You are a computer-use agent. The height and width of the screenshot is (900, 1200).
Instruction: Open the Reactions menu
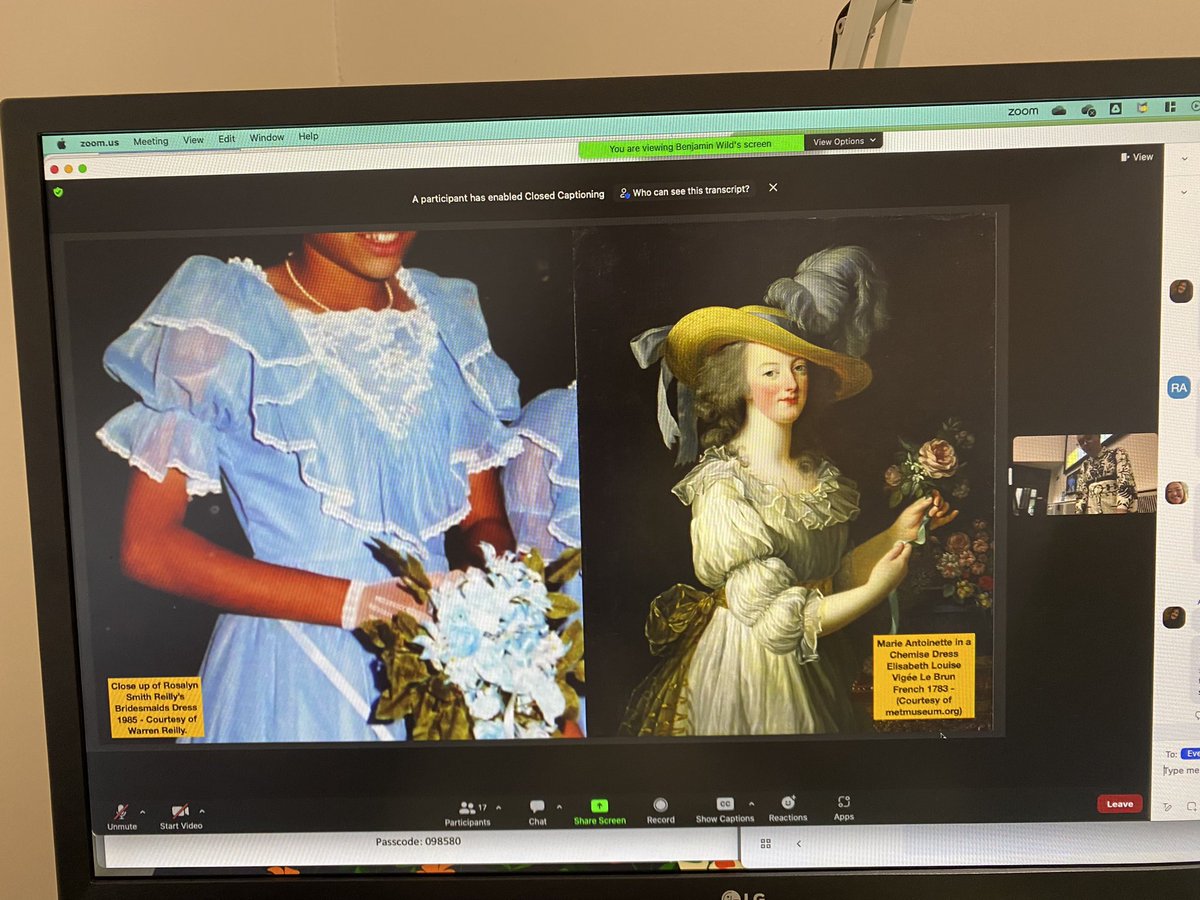[788, 808]
